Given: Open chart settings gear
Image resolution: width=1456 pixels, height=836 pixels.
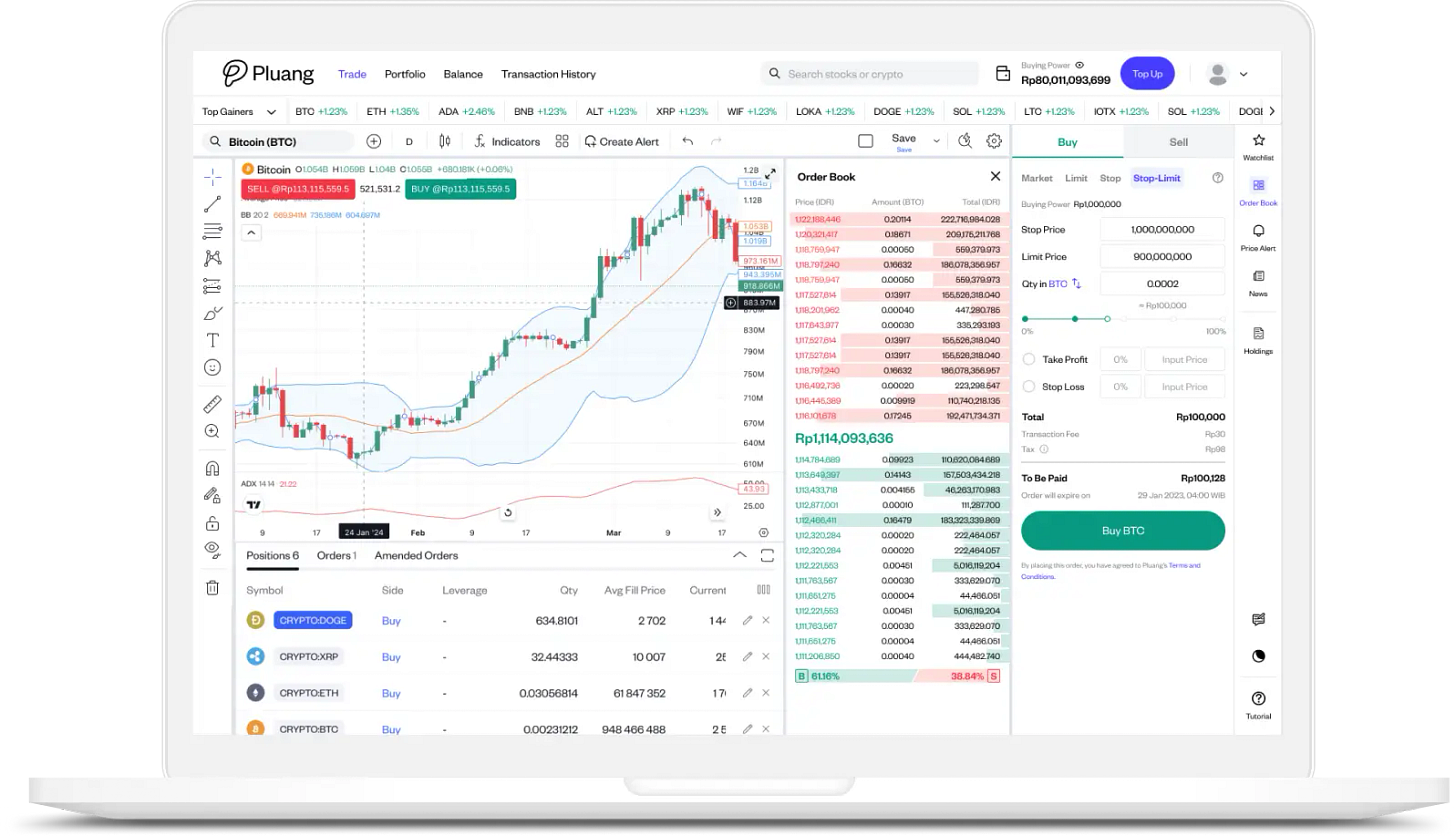Looking at the screenshot, I should [x=994, y=141].
